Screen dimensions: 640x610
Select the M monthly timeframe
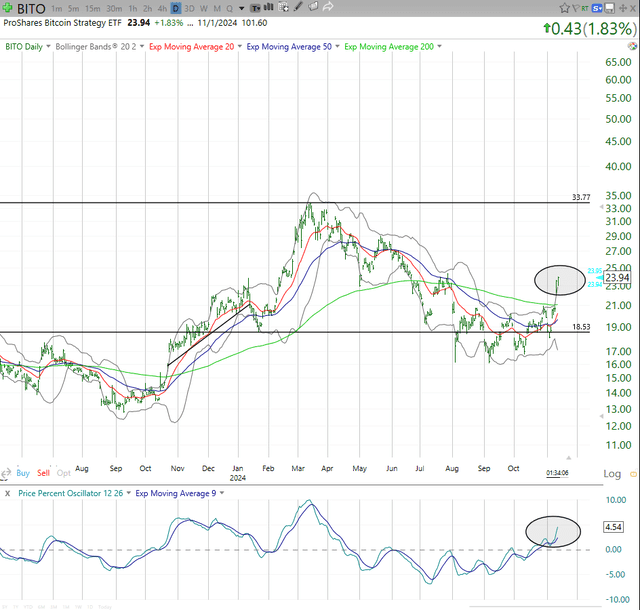click(217, 9)
